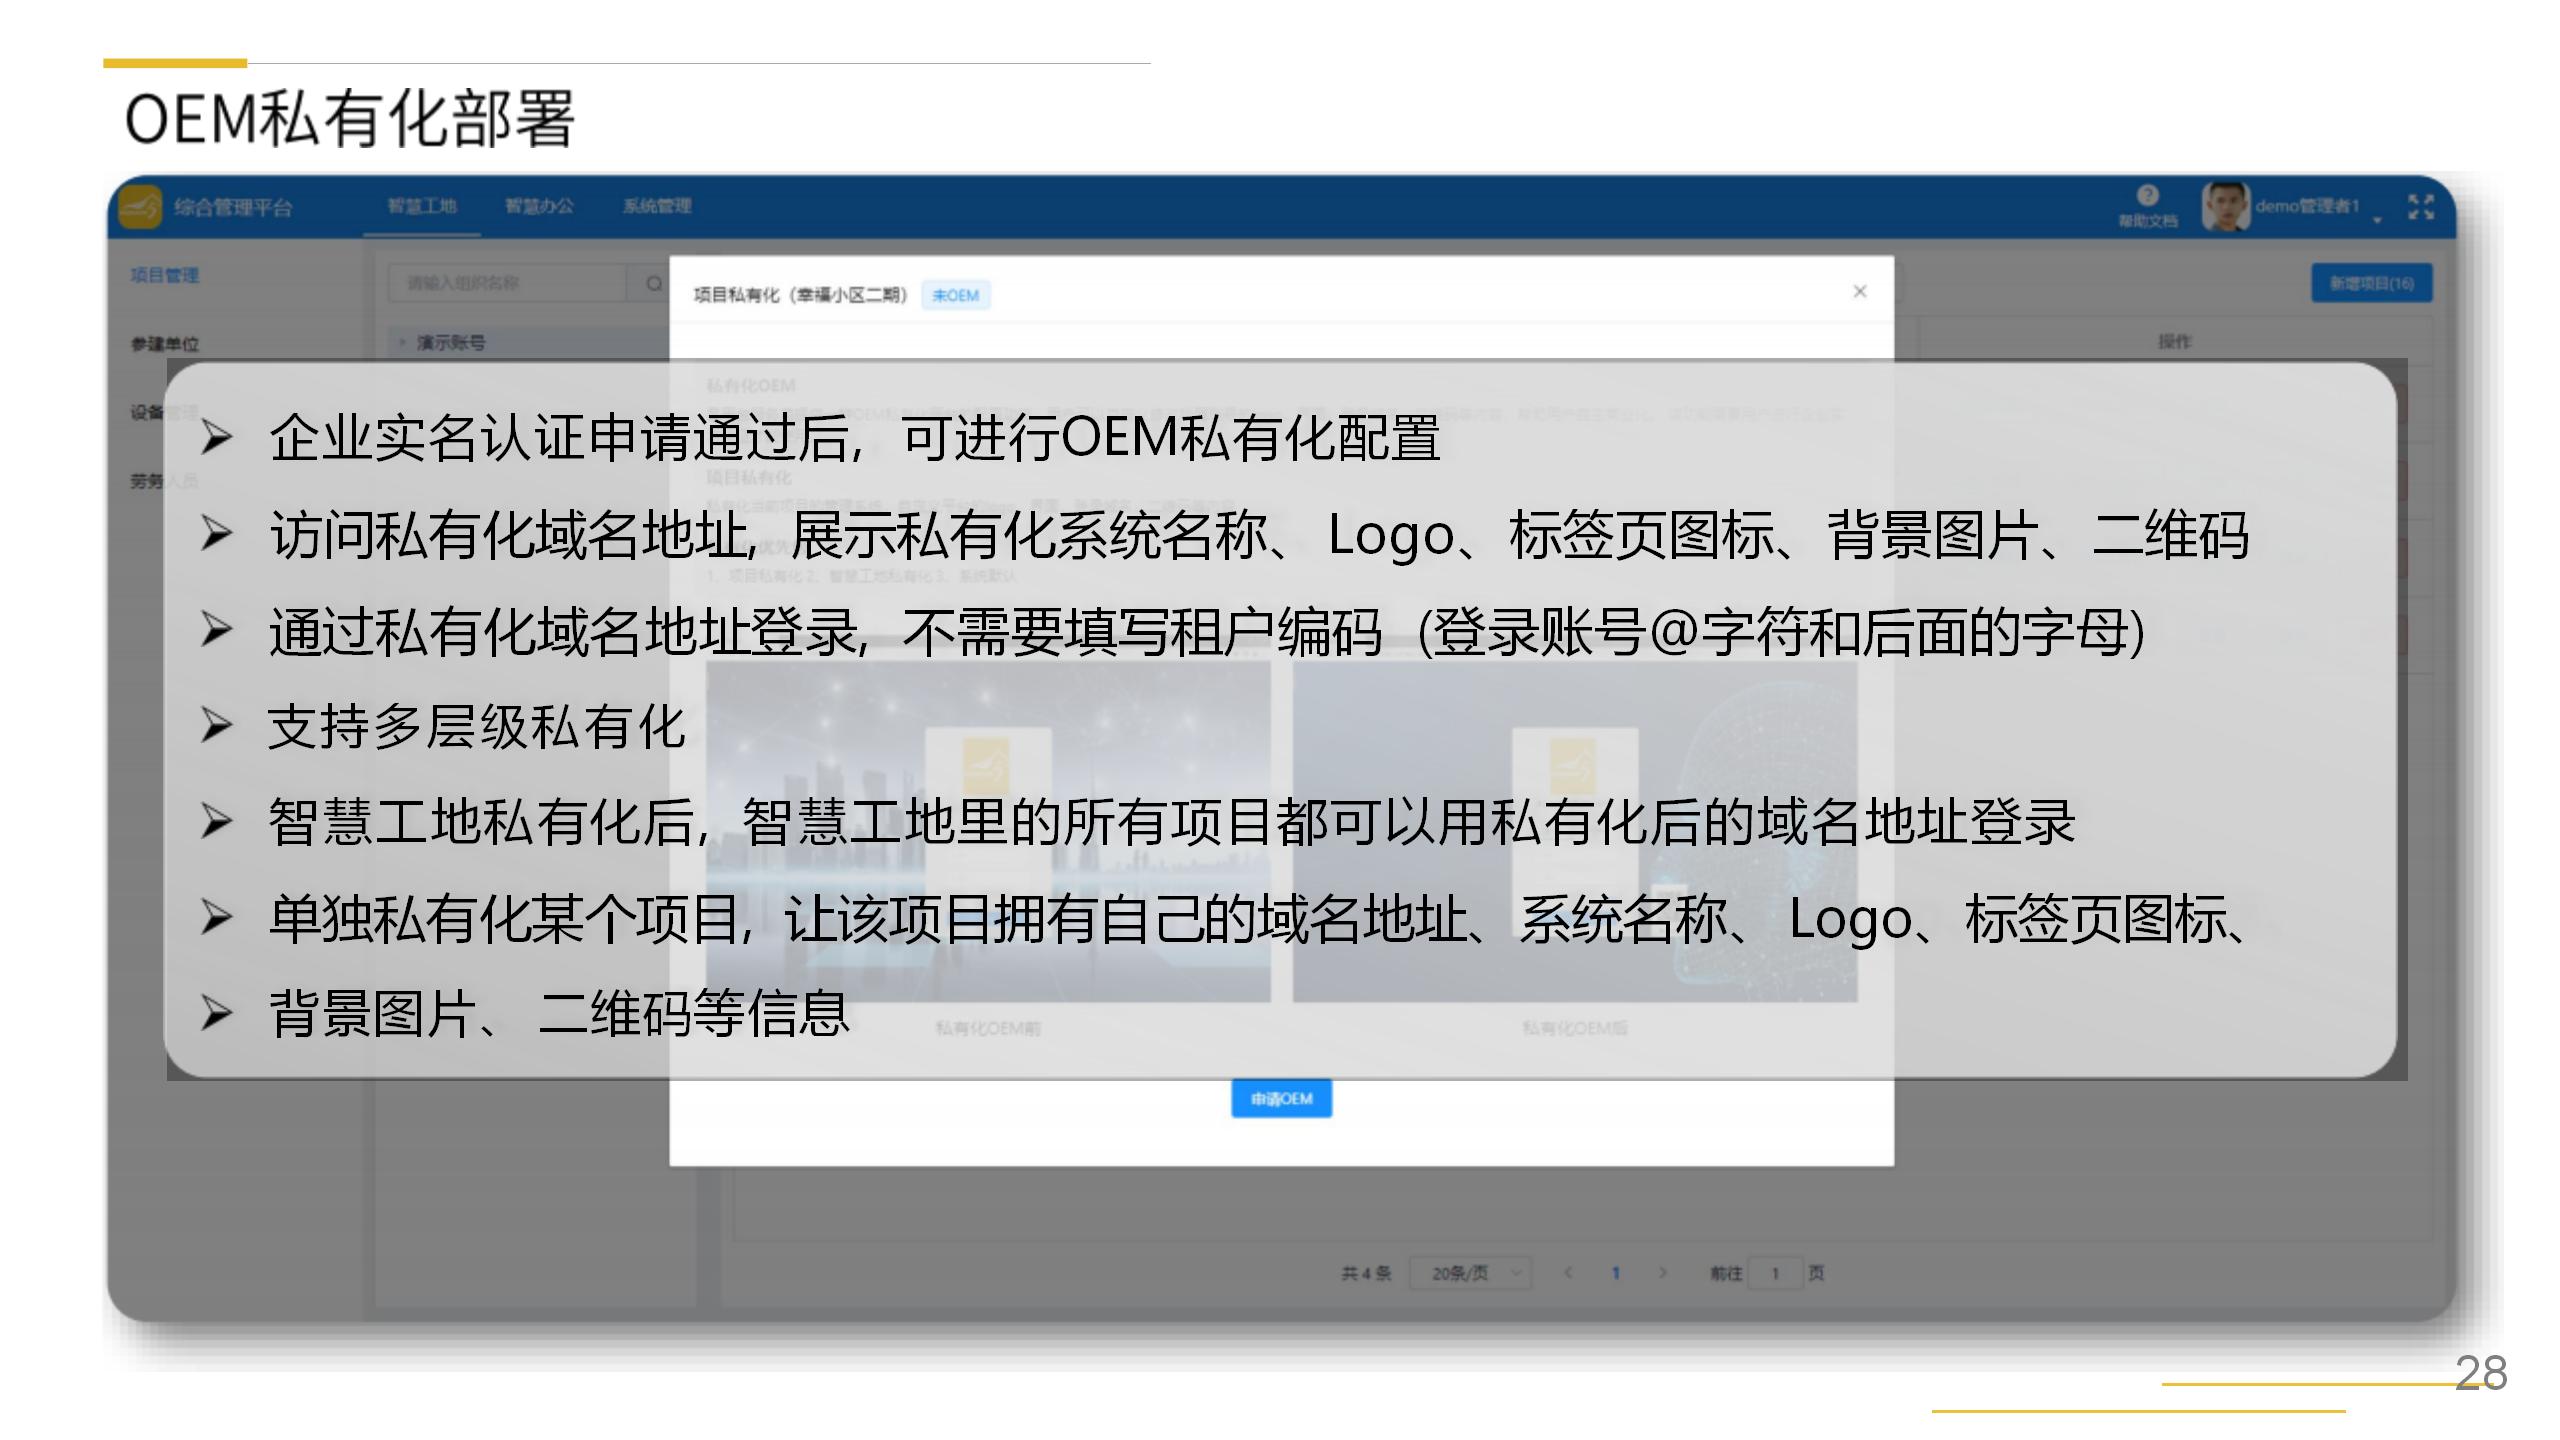This screenshot has height=1440, width=2560.
Task: Click the magnifier search icon
Action: click(x=653, y=284)
